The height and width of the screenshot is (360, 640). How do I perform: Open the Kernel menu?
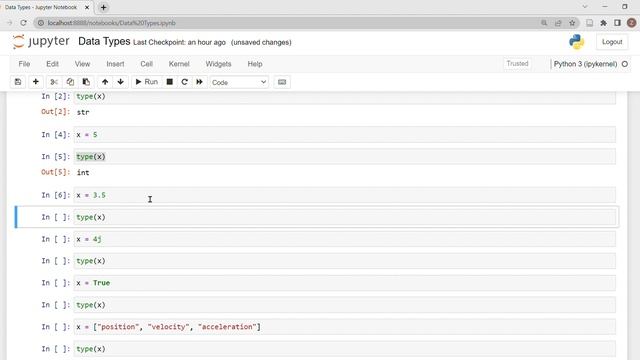tap(179, 64)
